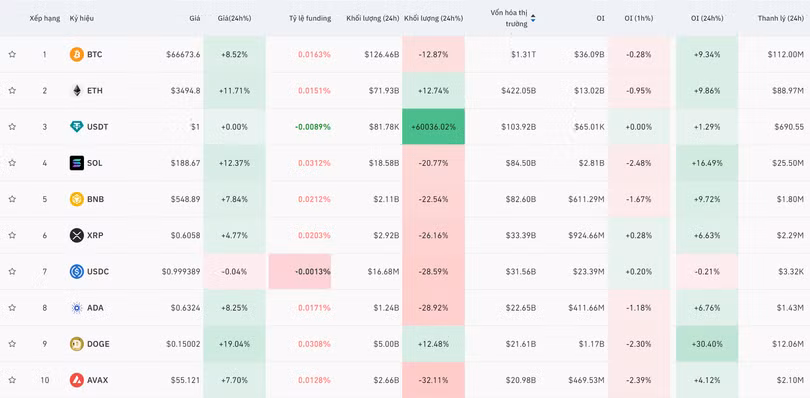Click USDC price $0.999389
Viewport: 810px width, 398px height.
[x=181, y=271]
